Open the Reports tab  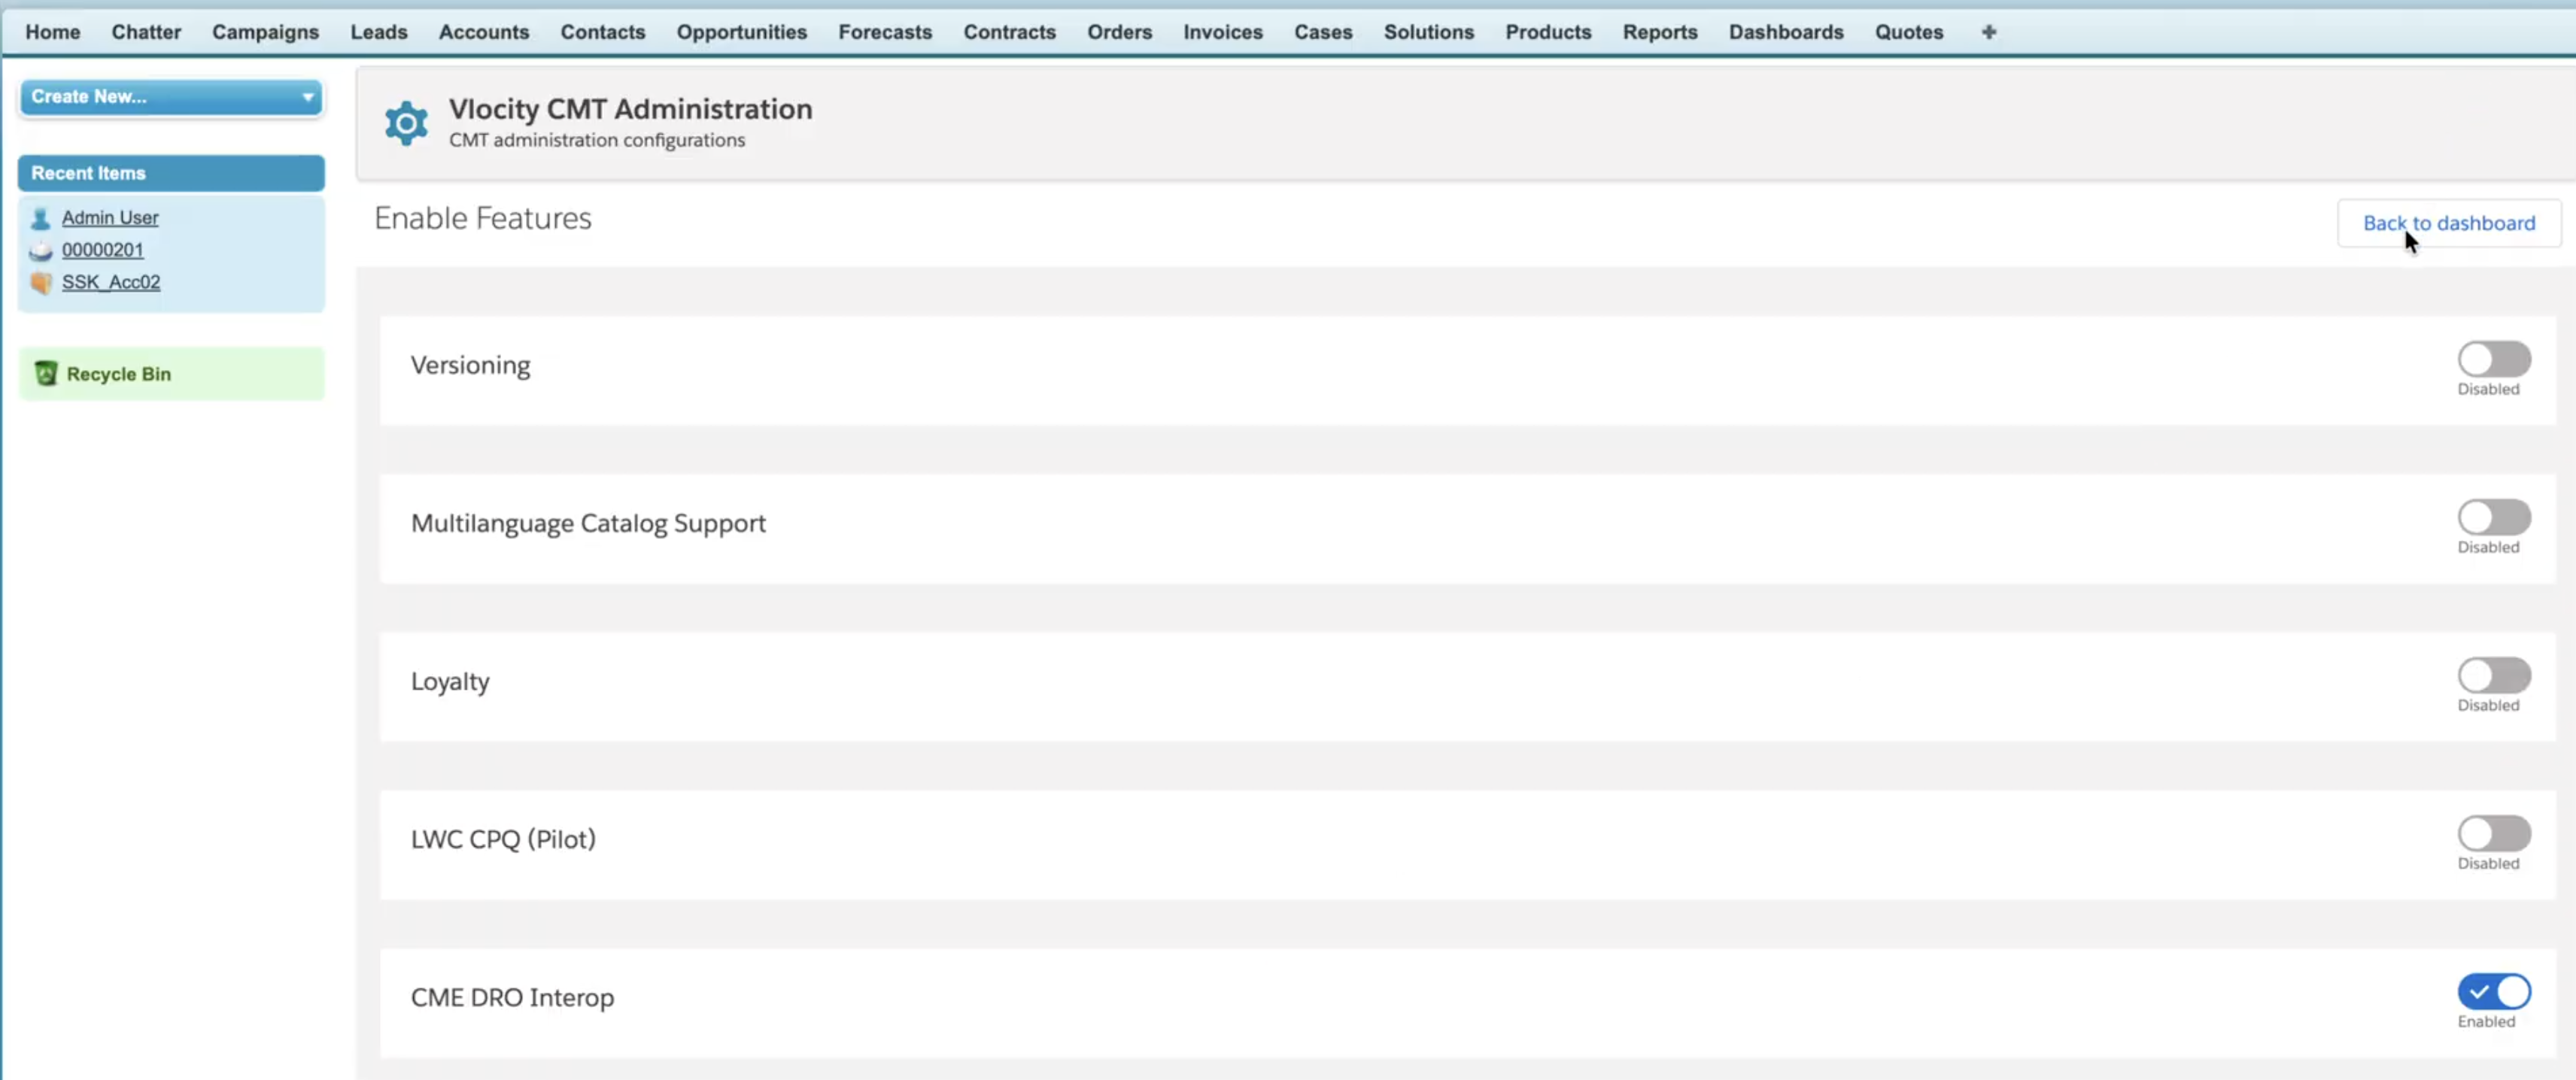tap(1660, 32)
